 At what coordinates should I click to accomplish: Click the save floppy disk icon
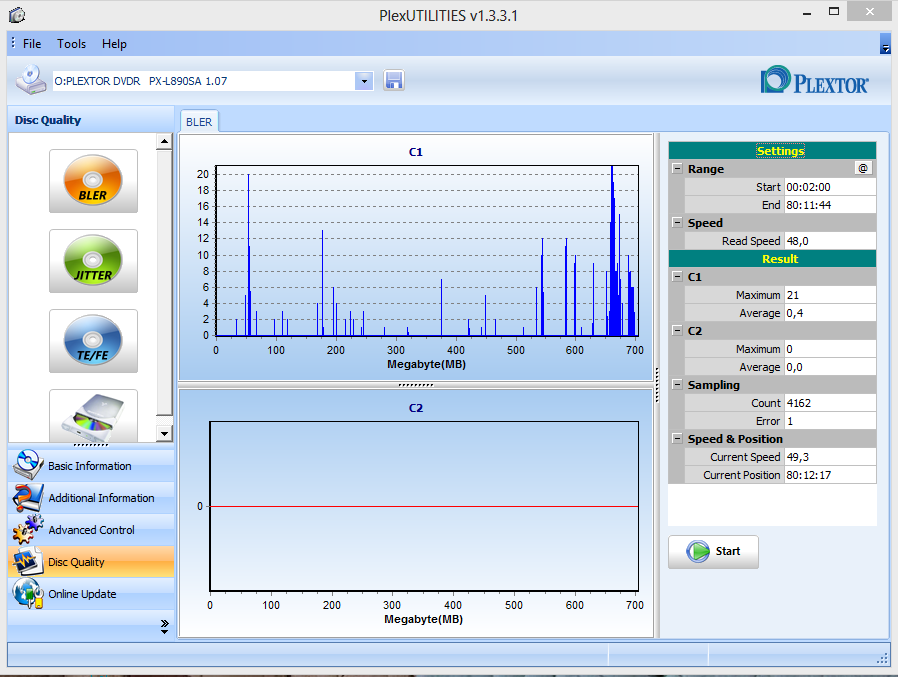pyautogui.click(x=394, y=81)
